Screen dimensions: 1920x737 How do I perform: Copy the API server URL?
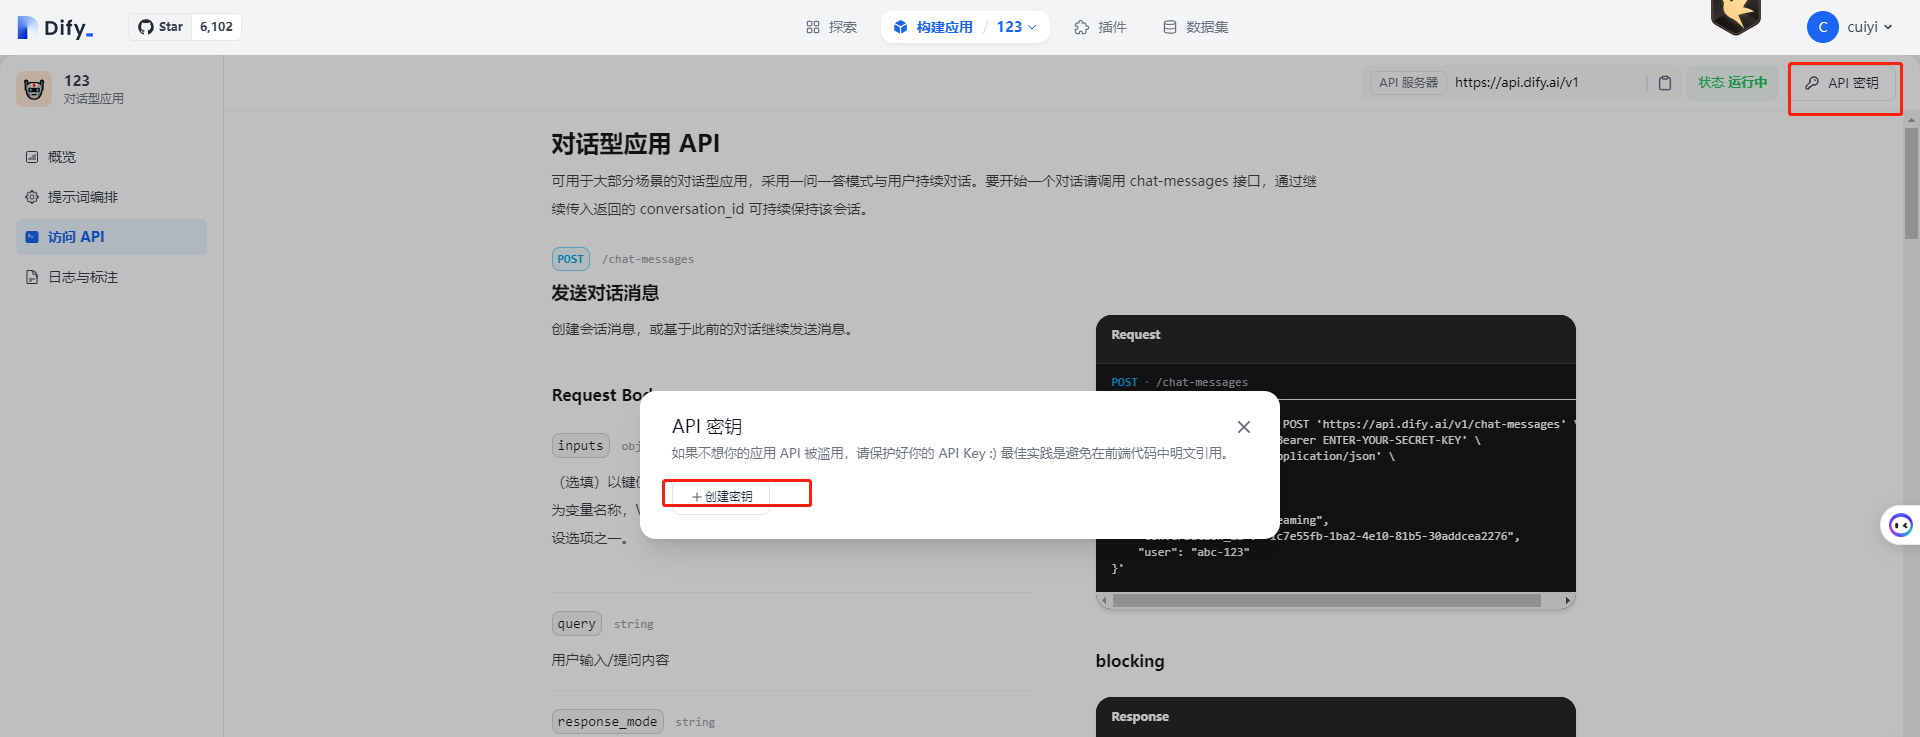[1665, 83]
